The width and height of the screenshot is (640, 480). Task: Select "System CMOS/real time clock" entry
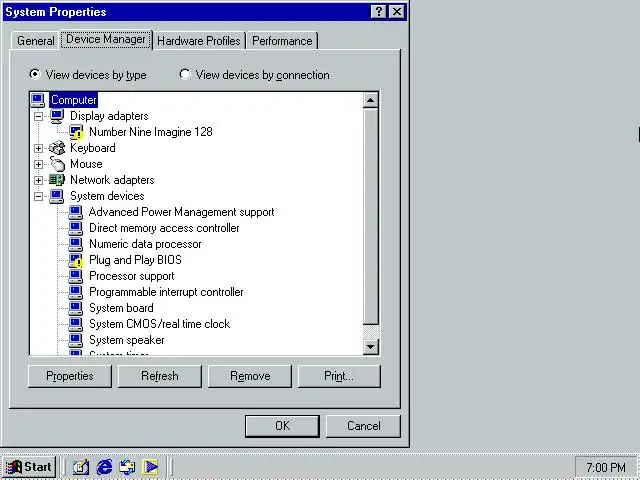(x=160, y=324)
